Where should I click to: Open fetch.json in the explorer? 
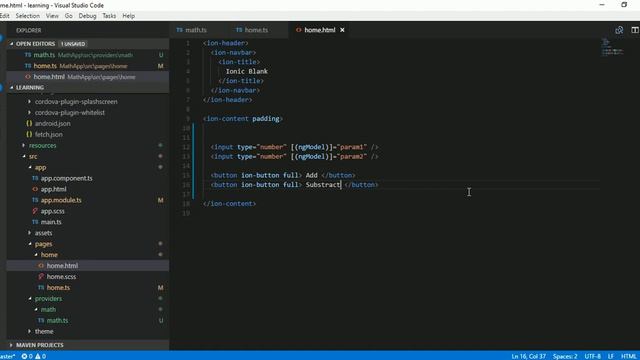[49, 134]
